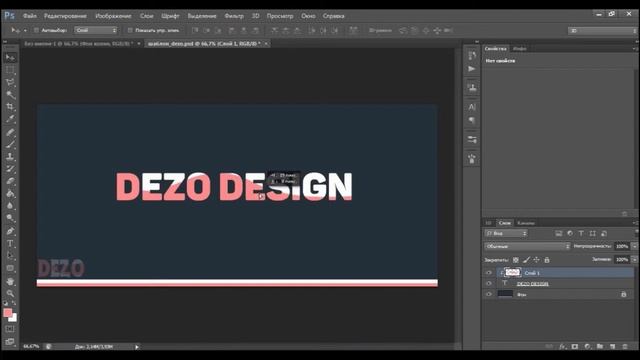Open the Вид layer filter dropdown
This screenshot has height=360, width=640.
point(506,233)
